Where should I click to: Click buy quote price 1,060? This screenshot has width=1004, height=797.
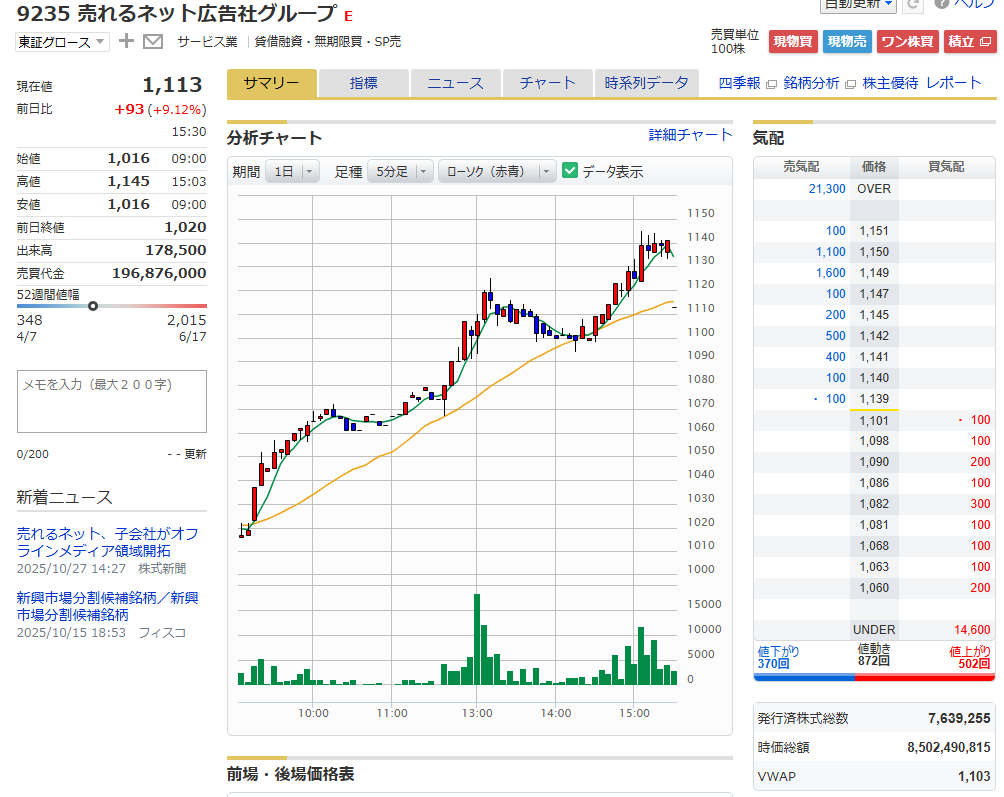[874, 588]
